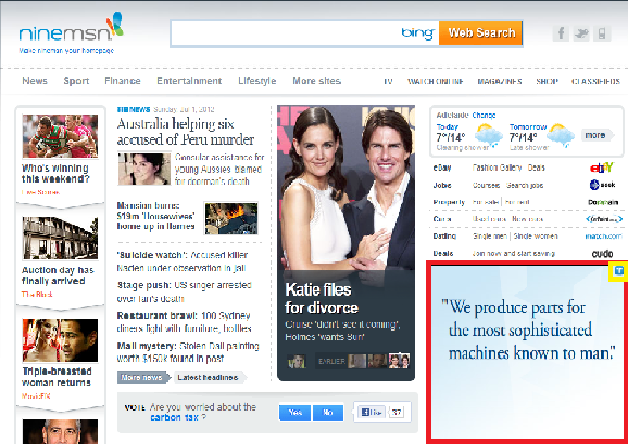This screenshot has height=444, width=628.
Task: Click the woman's photo under the Peru murder headline
Action: coord(144,169)
